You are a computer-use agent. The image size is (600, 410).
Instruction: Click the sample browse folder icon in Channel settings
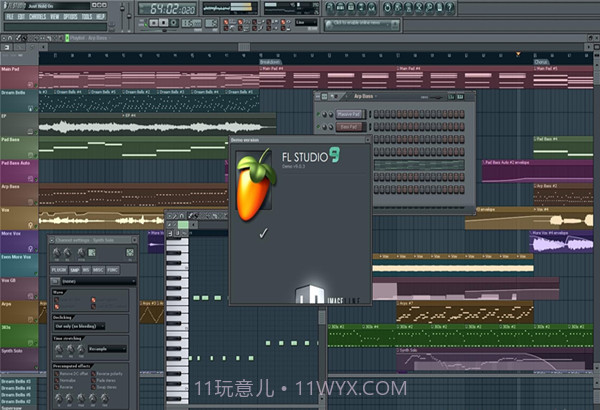(x=54, y=281)
